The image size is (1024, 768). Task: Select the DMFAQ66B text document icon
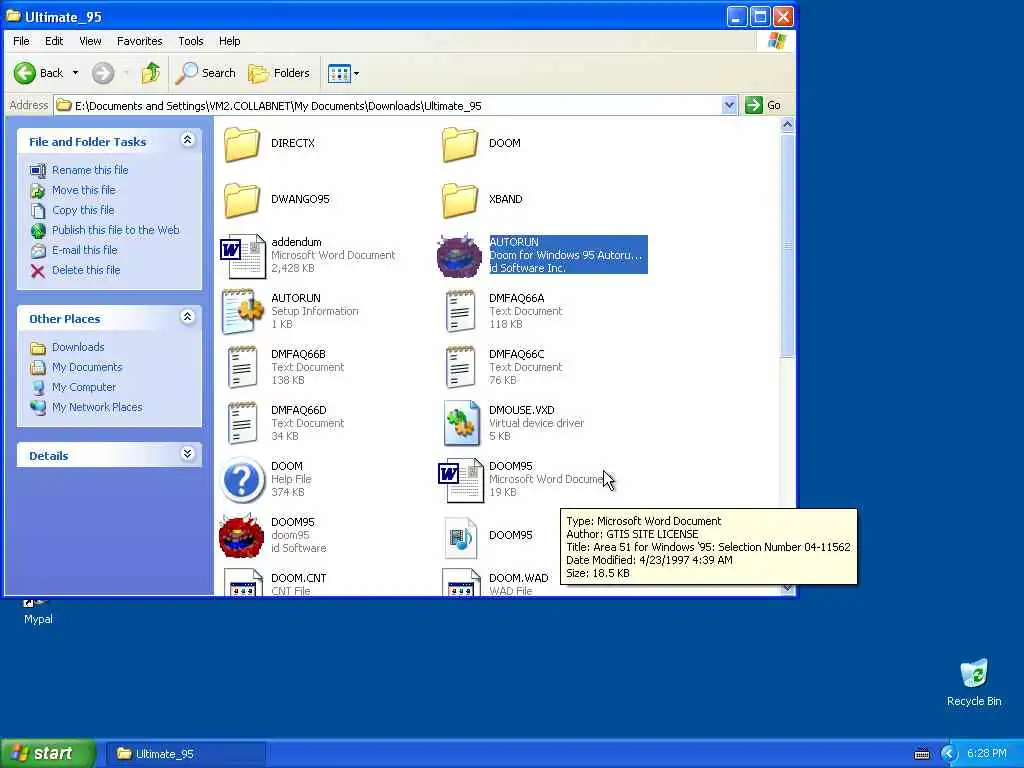(x=242, y=368)
